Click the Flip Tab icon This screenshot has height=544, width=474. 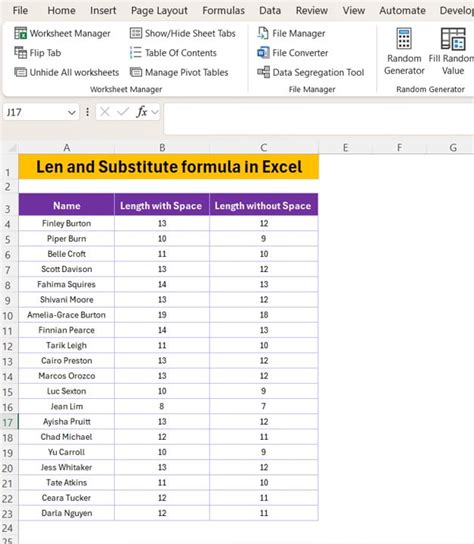click(x=20, y=53)
